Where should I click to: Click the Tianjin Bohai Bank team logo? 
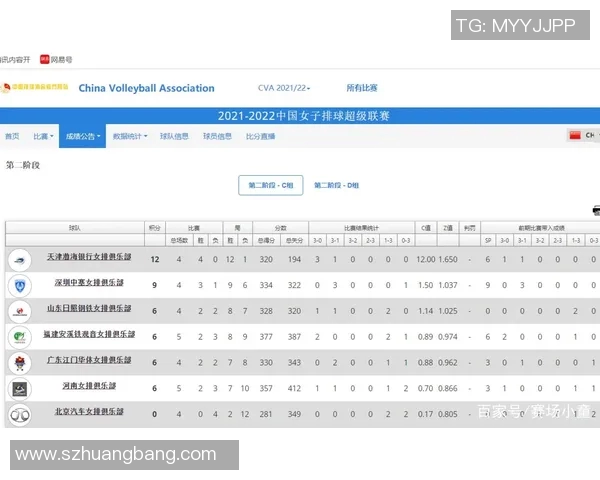(x=19, y=260)
